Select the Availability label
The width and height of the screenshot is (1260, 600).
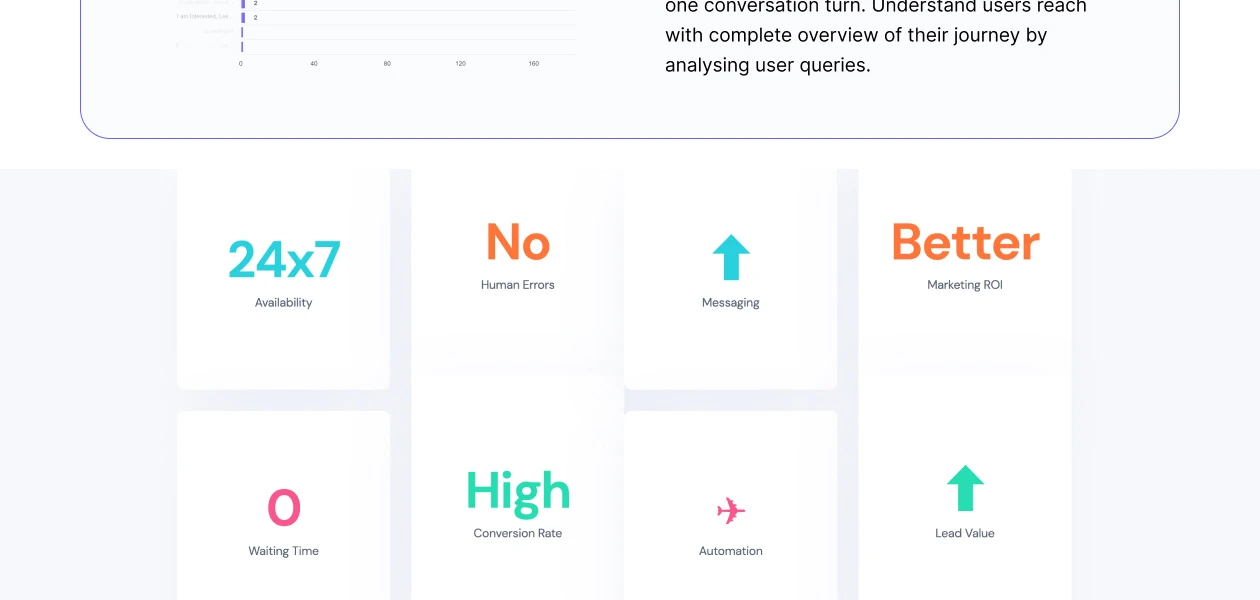[284, 303]
